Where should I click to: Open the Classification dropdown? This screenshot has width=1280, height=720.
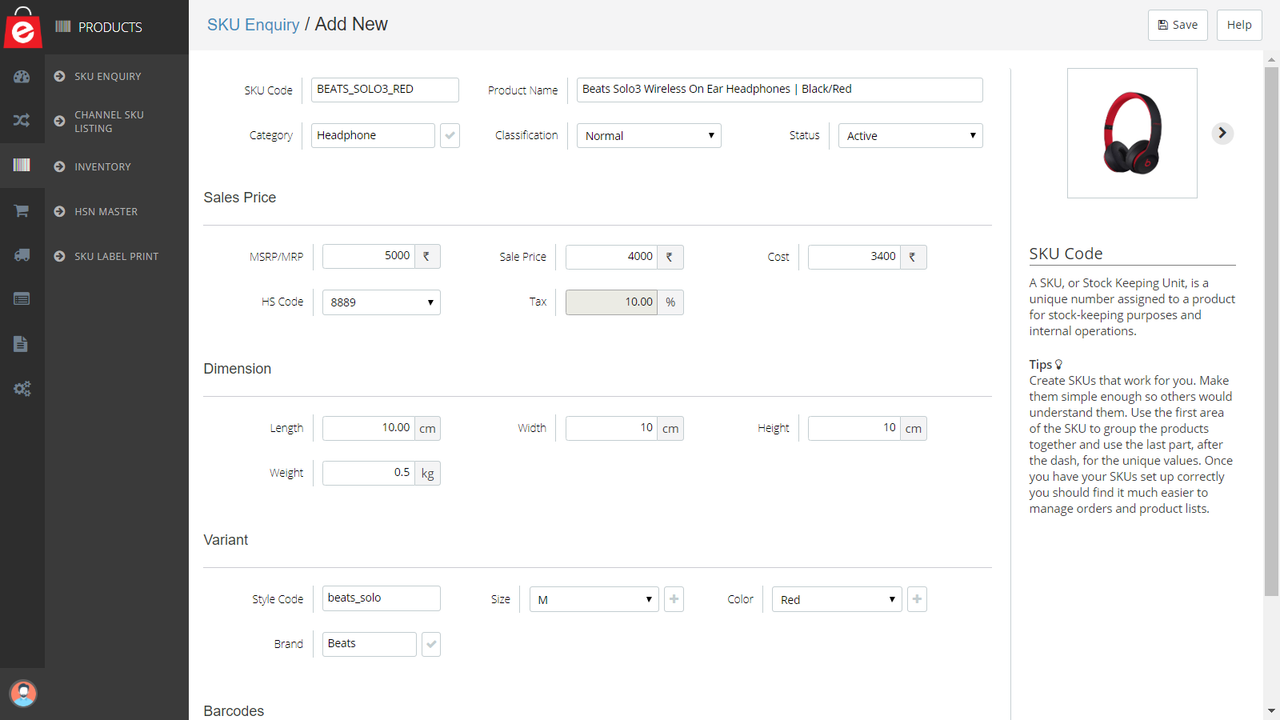(x=649, y=135)
